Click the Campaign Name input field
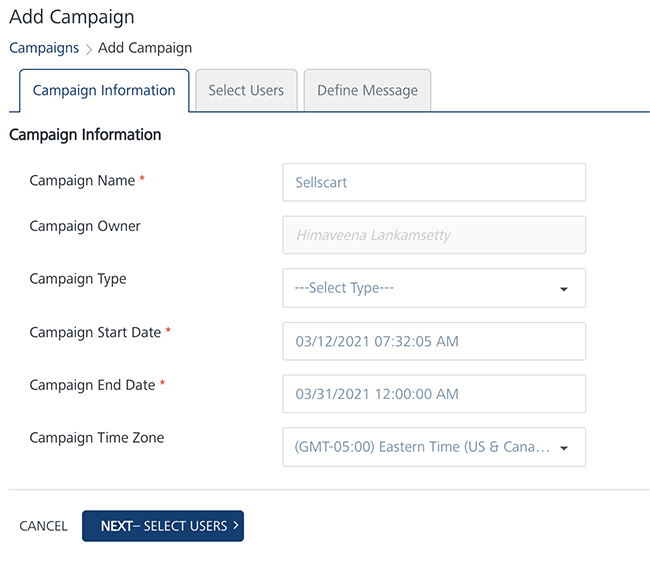Screen dimensions: 650x564 point(434,183)
